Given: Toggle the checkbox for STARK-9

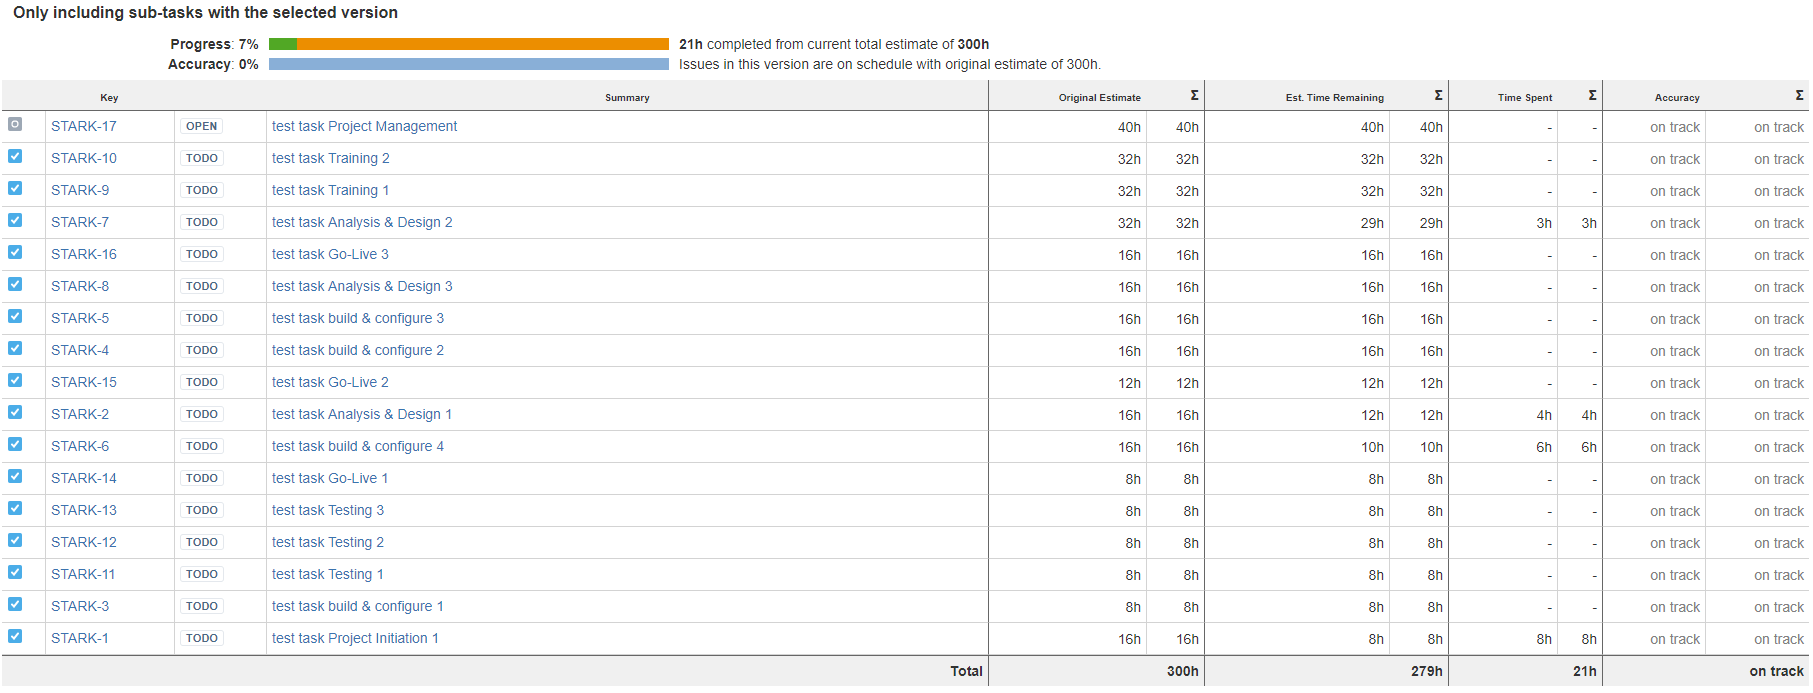Looking at the screenshot, I should click(x=15, y=188).
